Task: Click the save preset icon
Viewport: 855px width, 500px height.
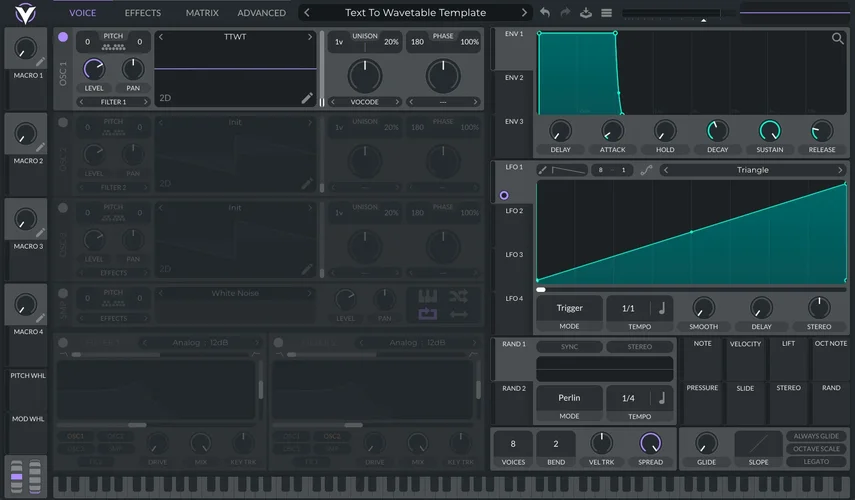Action: 587,13
